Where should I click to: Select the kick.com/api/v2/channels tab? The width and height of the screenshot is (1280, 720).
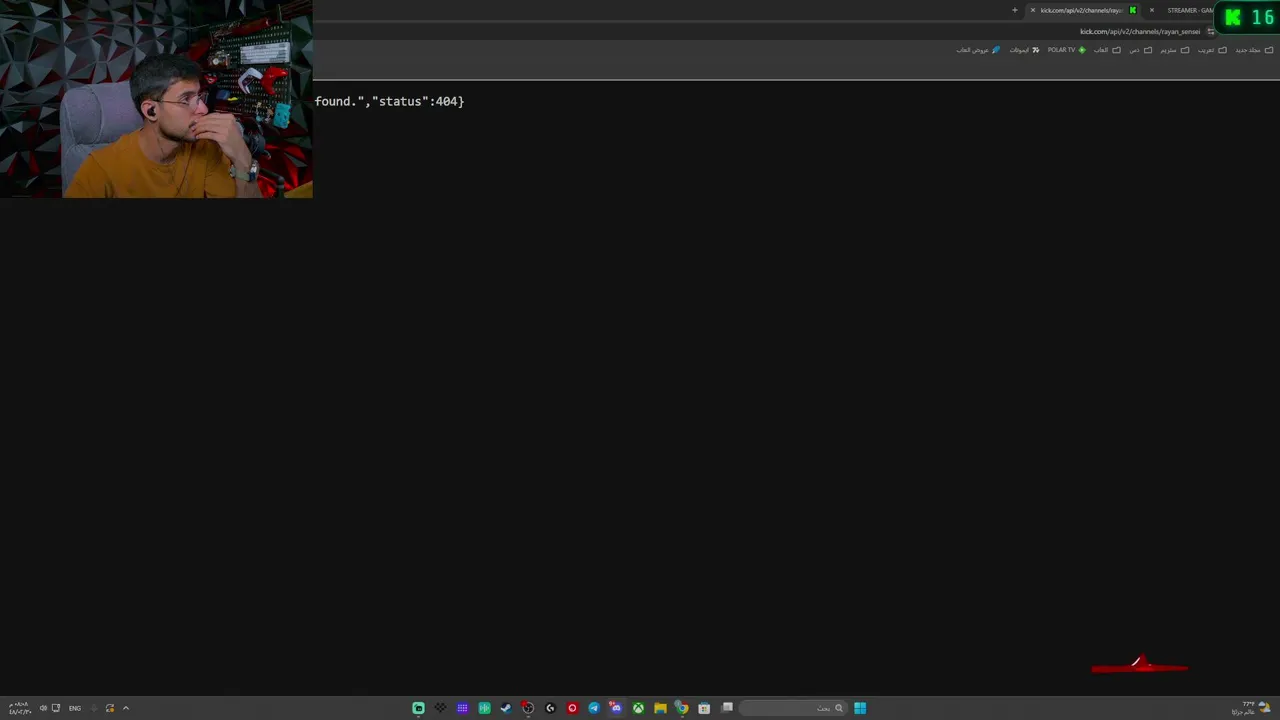1085,10
